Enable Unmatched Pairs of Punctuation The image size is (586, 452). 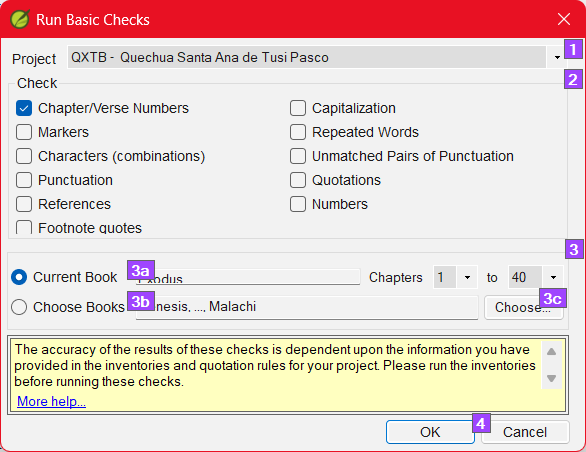(298, 156)
